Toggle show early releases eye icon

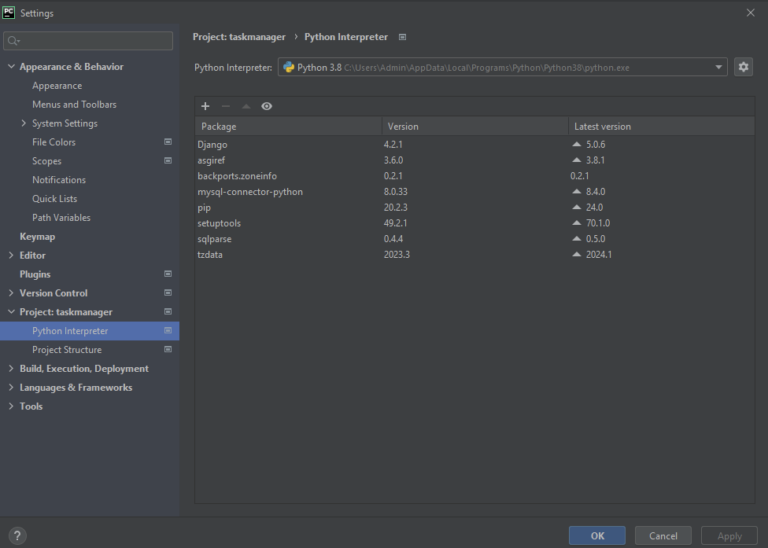coord(266,106)
